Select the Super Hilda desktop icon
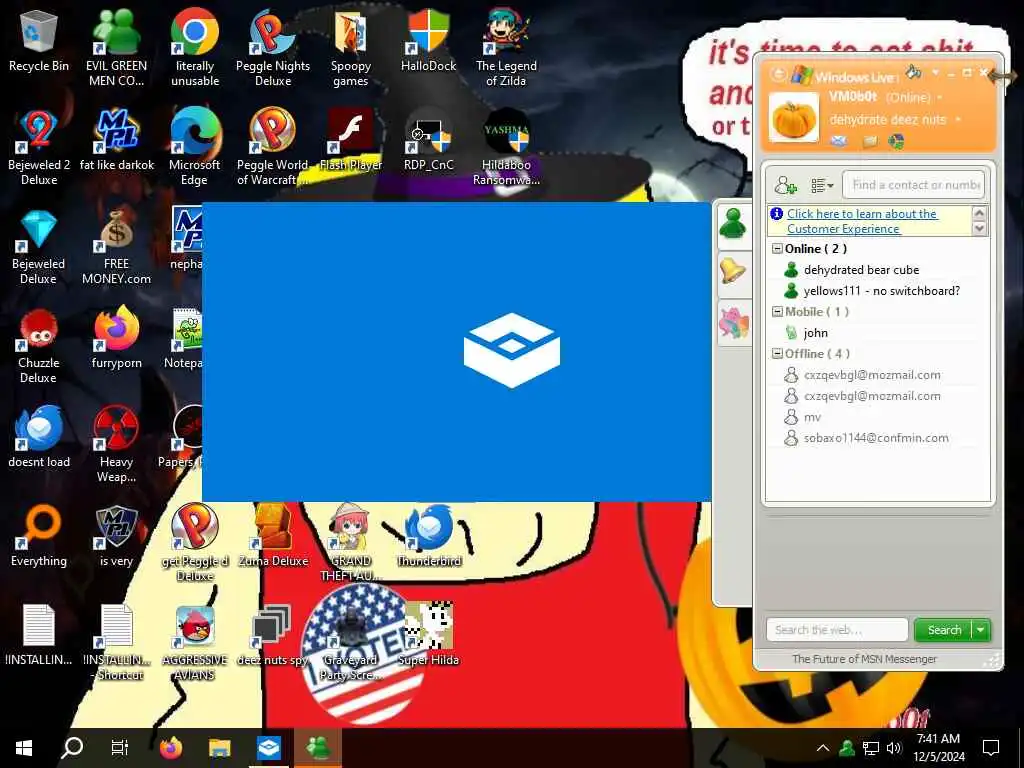Viewport: 1024px width, 768px height. click(x=428, y=635)
